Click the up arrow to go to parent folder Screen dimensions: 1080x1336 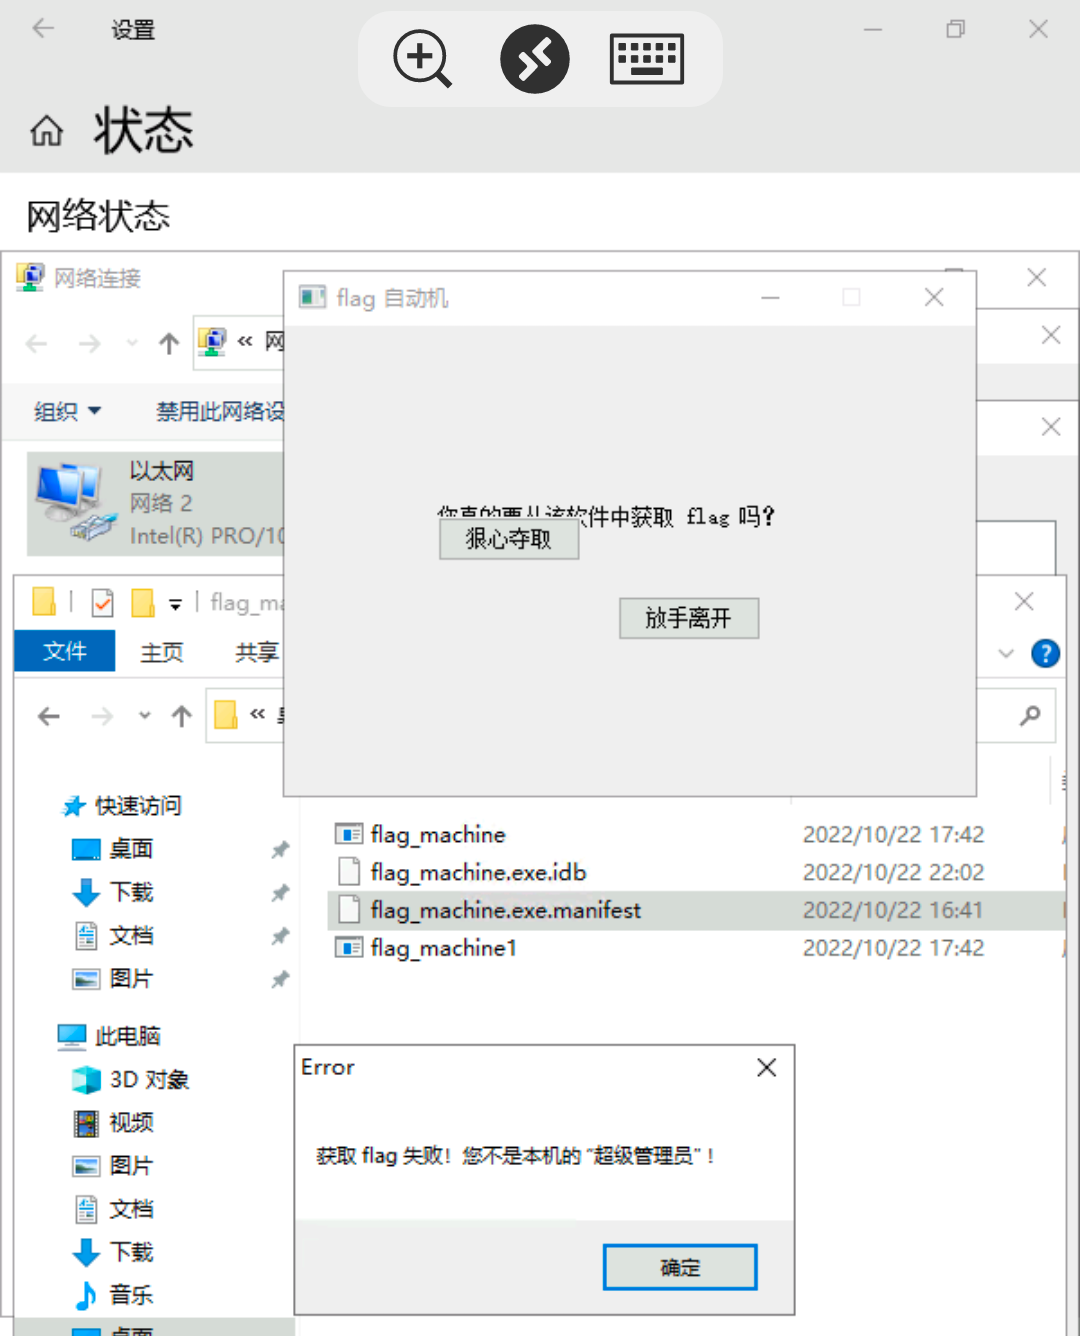[181, 716]
